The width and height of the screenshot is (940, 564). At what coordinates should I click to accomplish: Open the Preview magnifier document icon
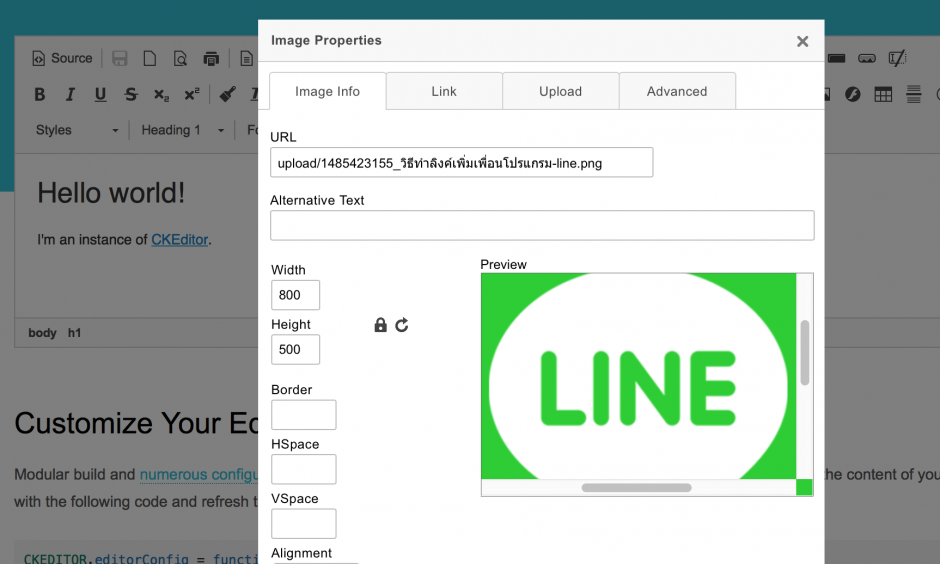[180, 58]
